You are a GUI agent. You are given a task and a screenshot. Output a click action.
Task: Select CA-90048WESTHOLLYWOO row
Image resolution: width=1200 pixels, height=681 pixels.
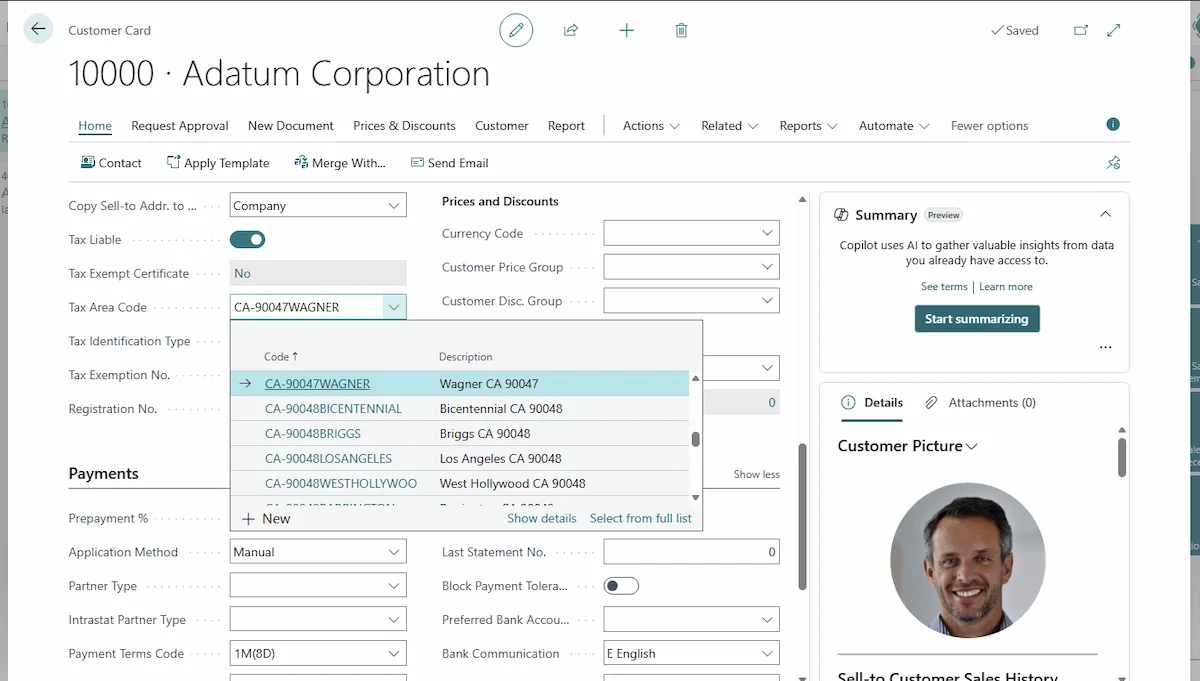coord(459,483)
